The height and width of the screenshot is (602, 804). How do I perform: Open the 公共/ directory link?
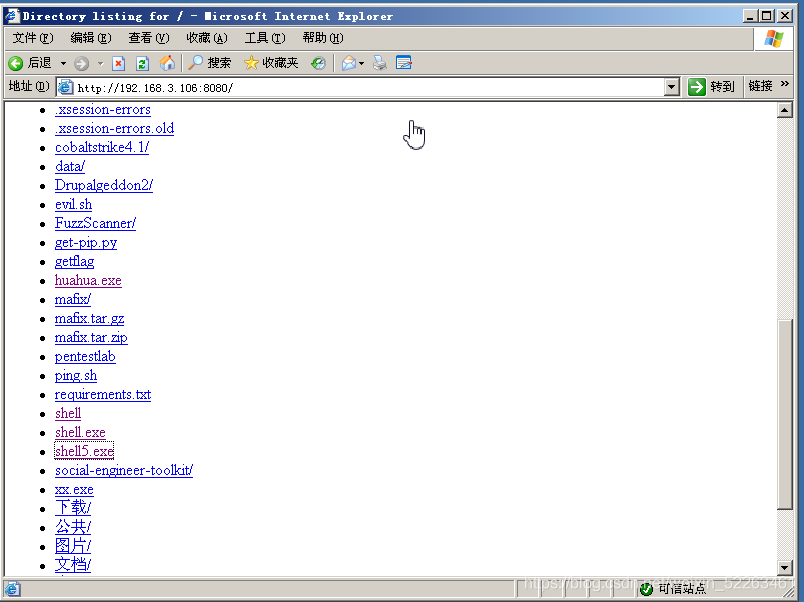(x=73, y=527)
